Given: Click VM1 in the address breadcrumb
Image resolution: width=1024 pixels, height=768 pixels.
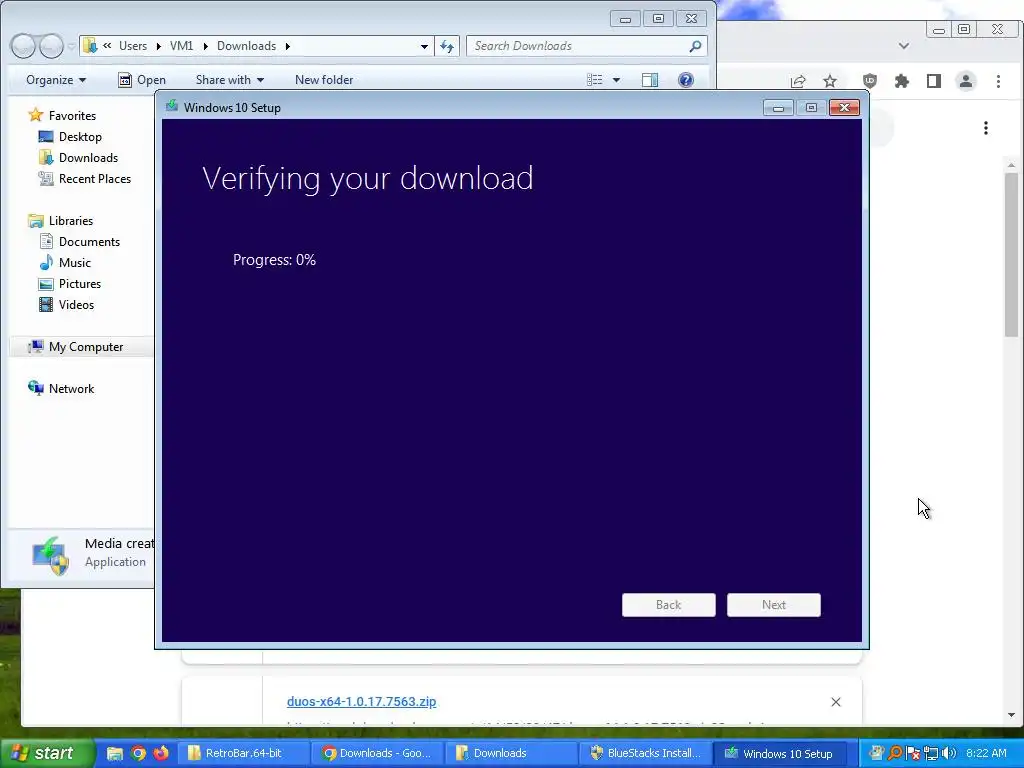Looking at the screenshot, I should pos(181,46).
